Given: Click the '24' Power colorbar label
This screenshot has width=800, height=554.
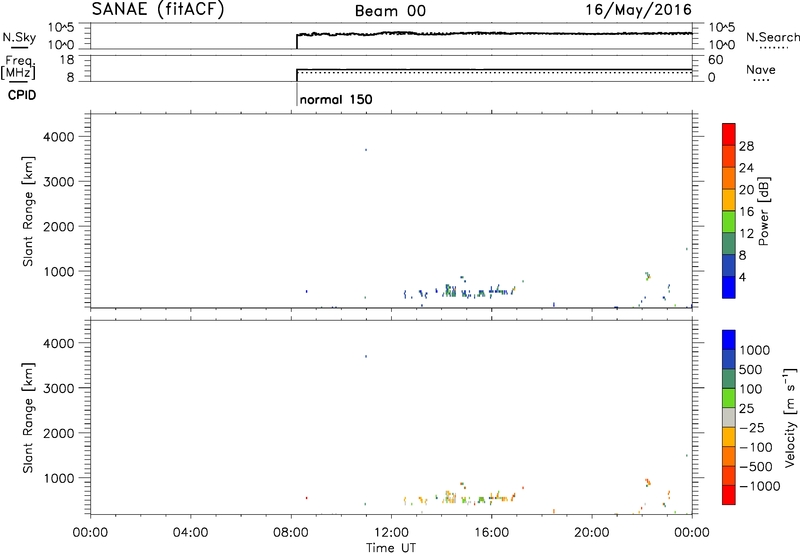Looking at the screenshot, I should click(x=746, y=168).
